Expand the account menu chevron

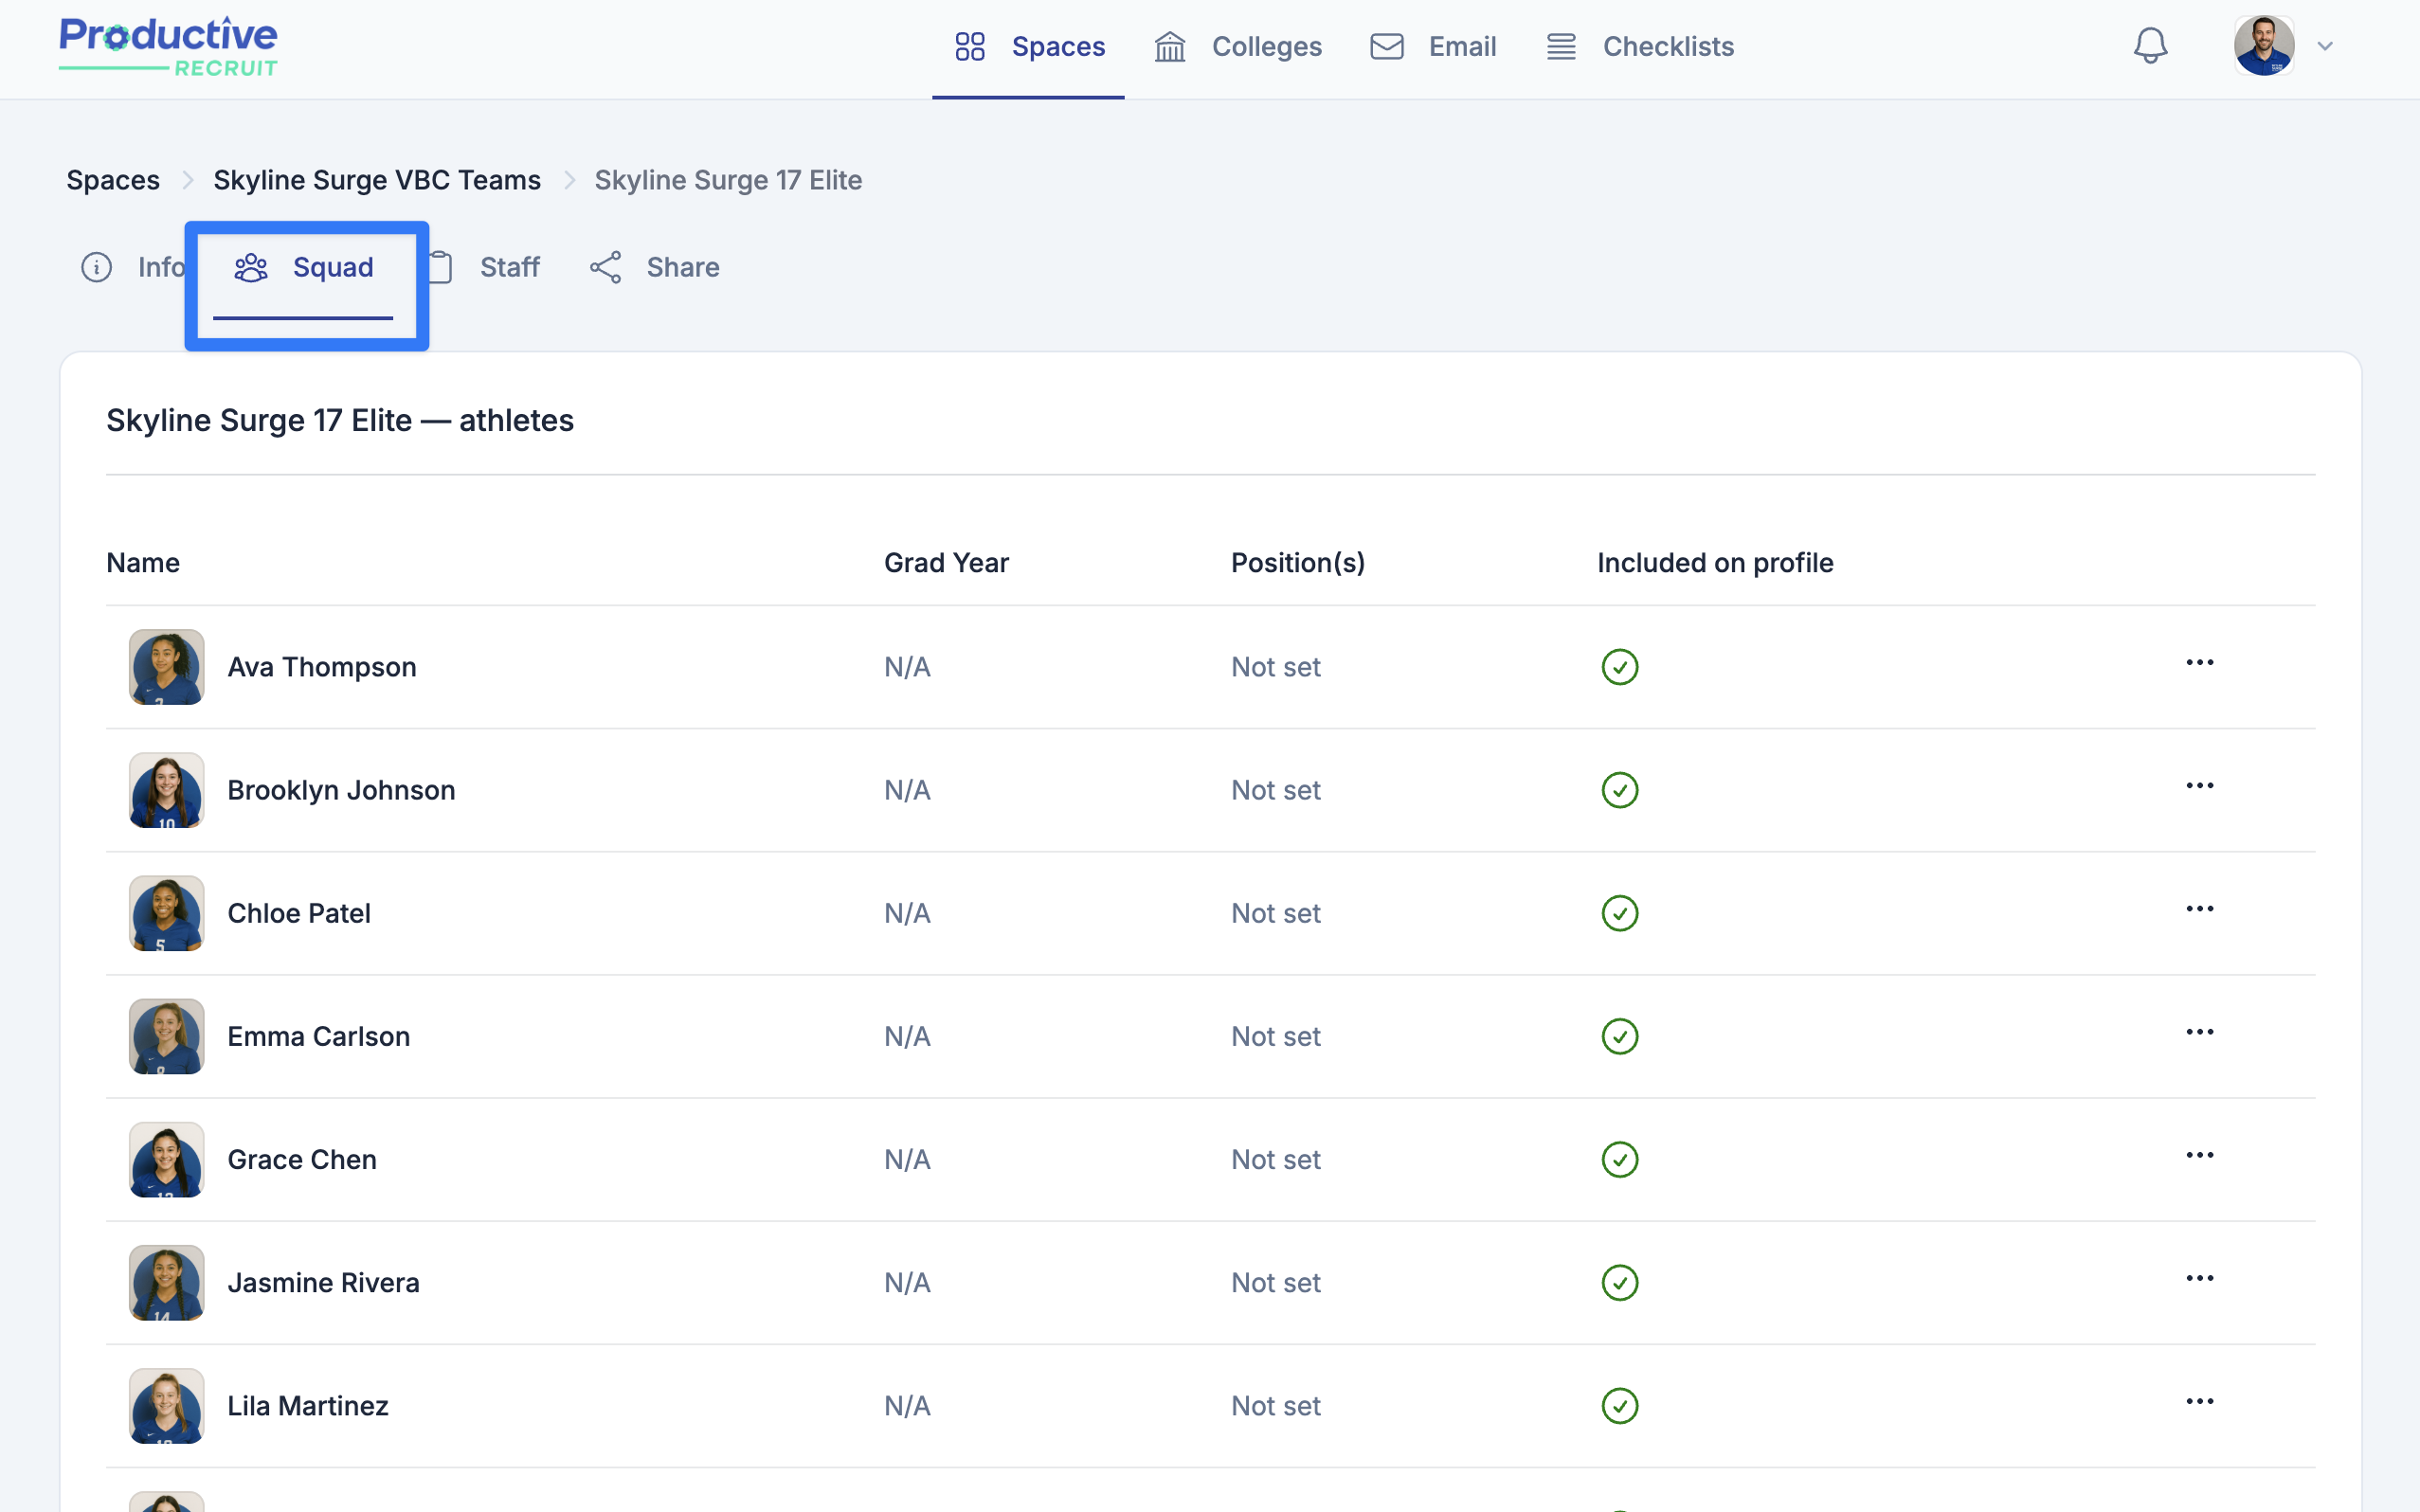pos(2325,46)
